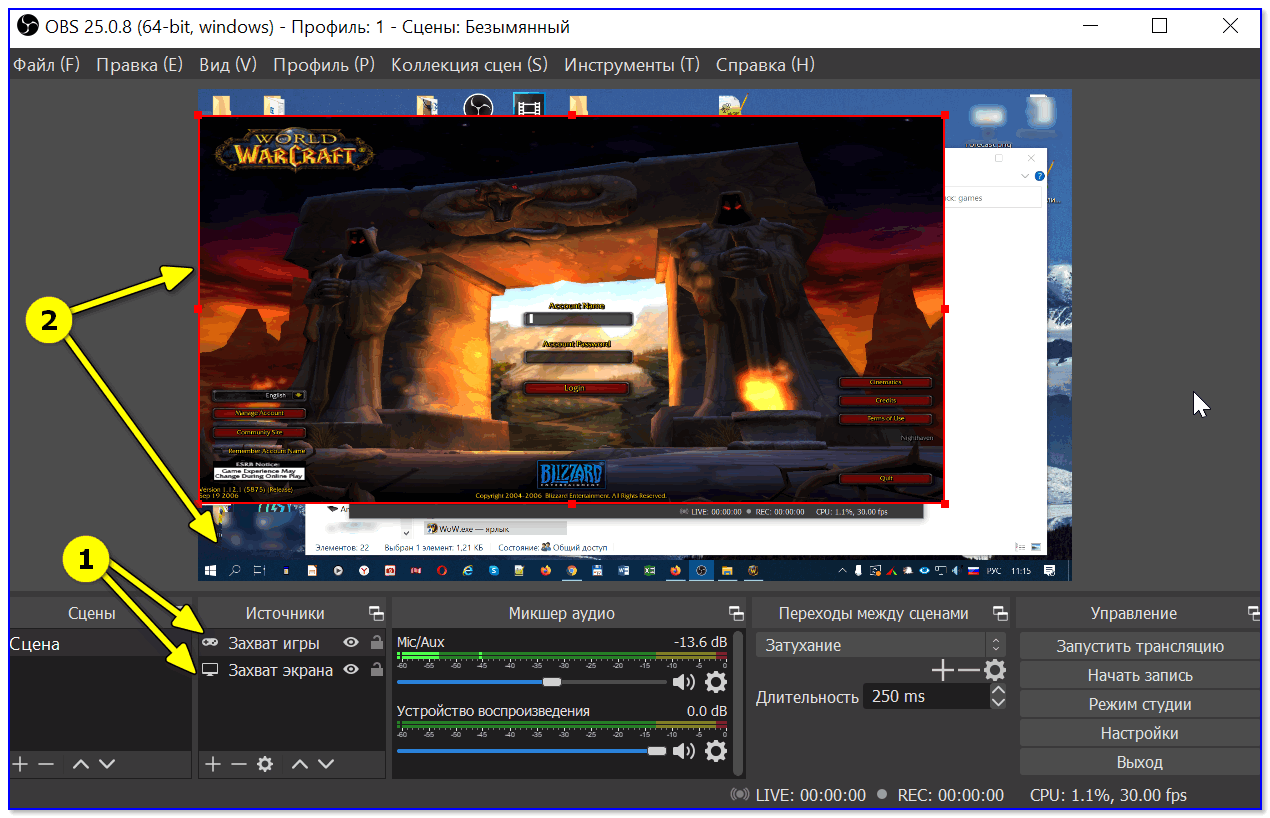Move the selected source up in Источники
This screenshot has height=818, width=1270.
tap(300, 764)
